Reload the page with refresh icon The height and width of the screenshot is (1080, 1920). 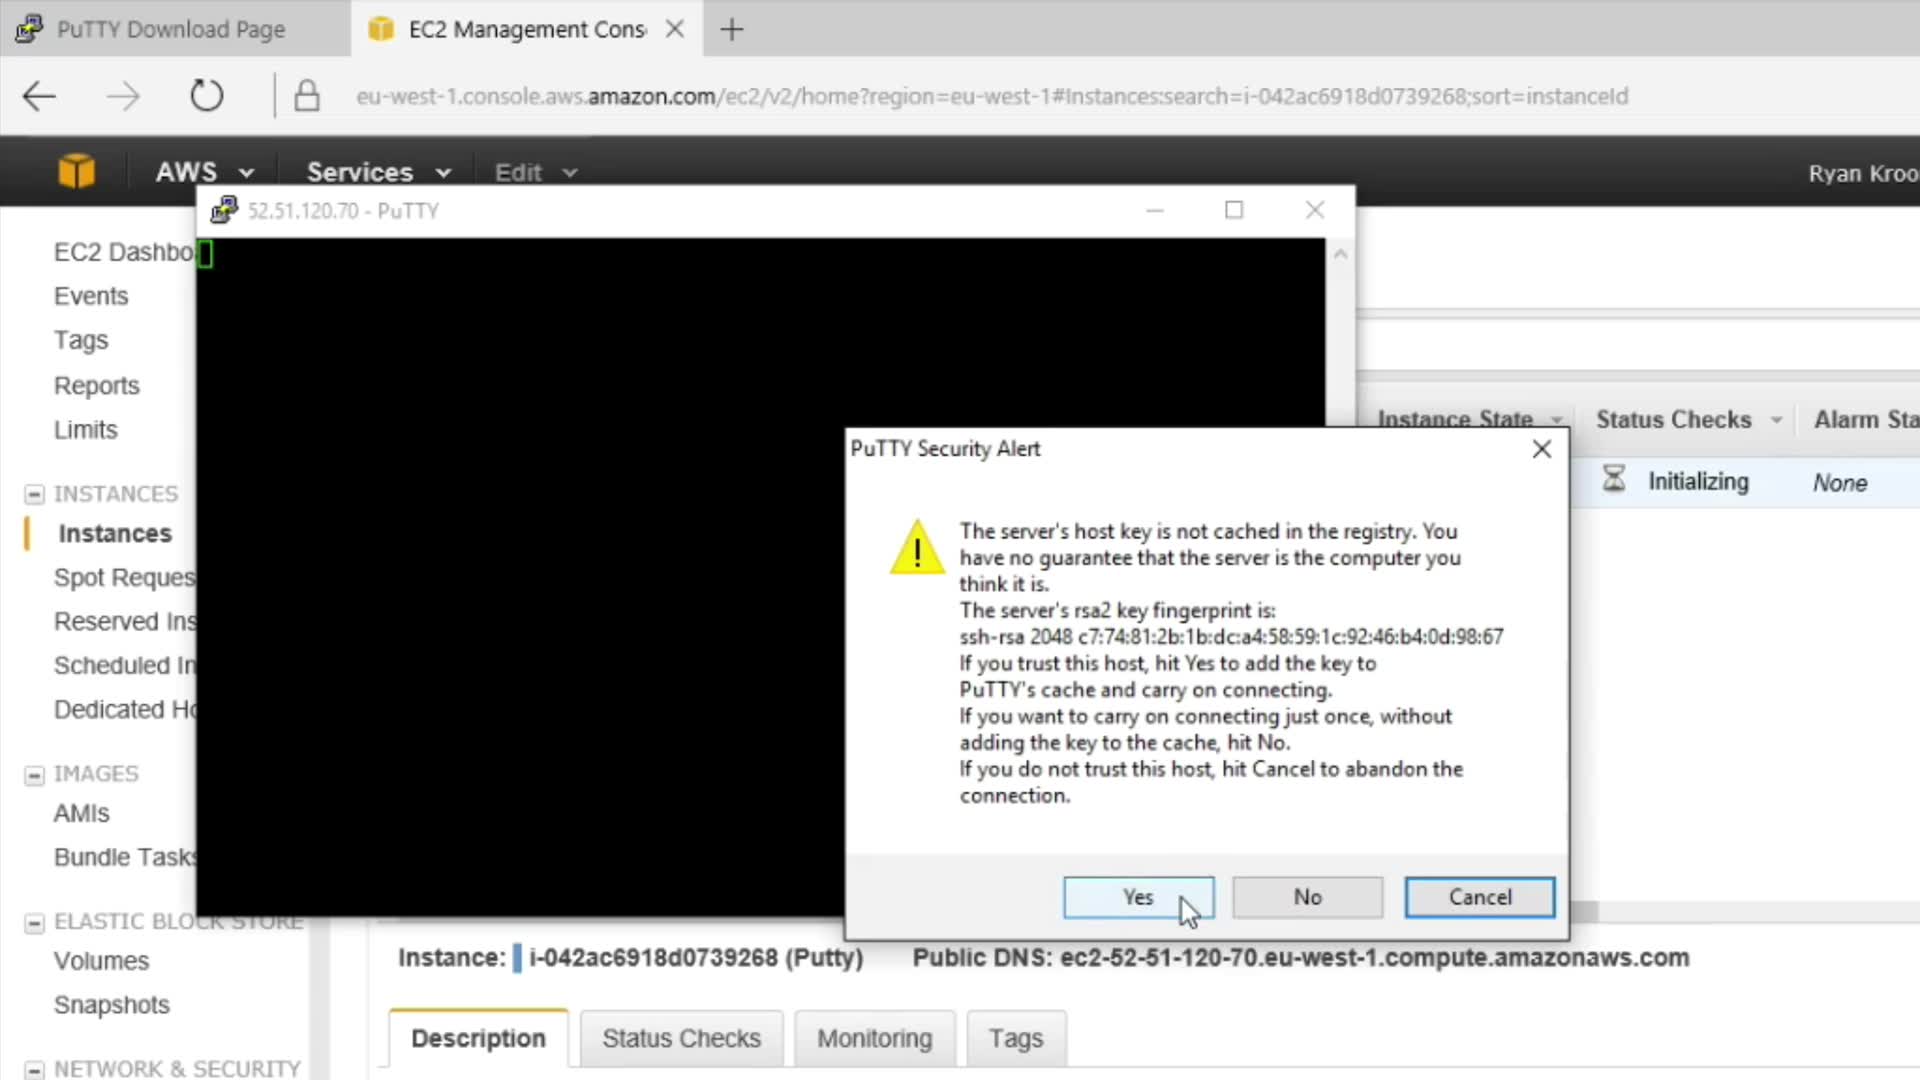tap(206, 96)
